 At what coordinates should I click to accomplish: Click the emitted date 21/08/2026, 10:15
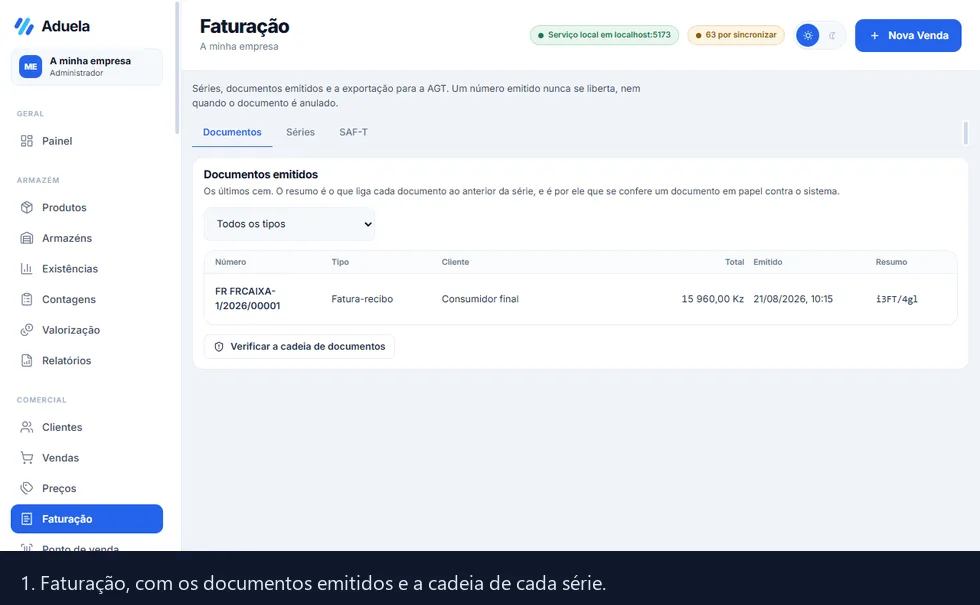pyautogui.click(x=792, y=299)
